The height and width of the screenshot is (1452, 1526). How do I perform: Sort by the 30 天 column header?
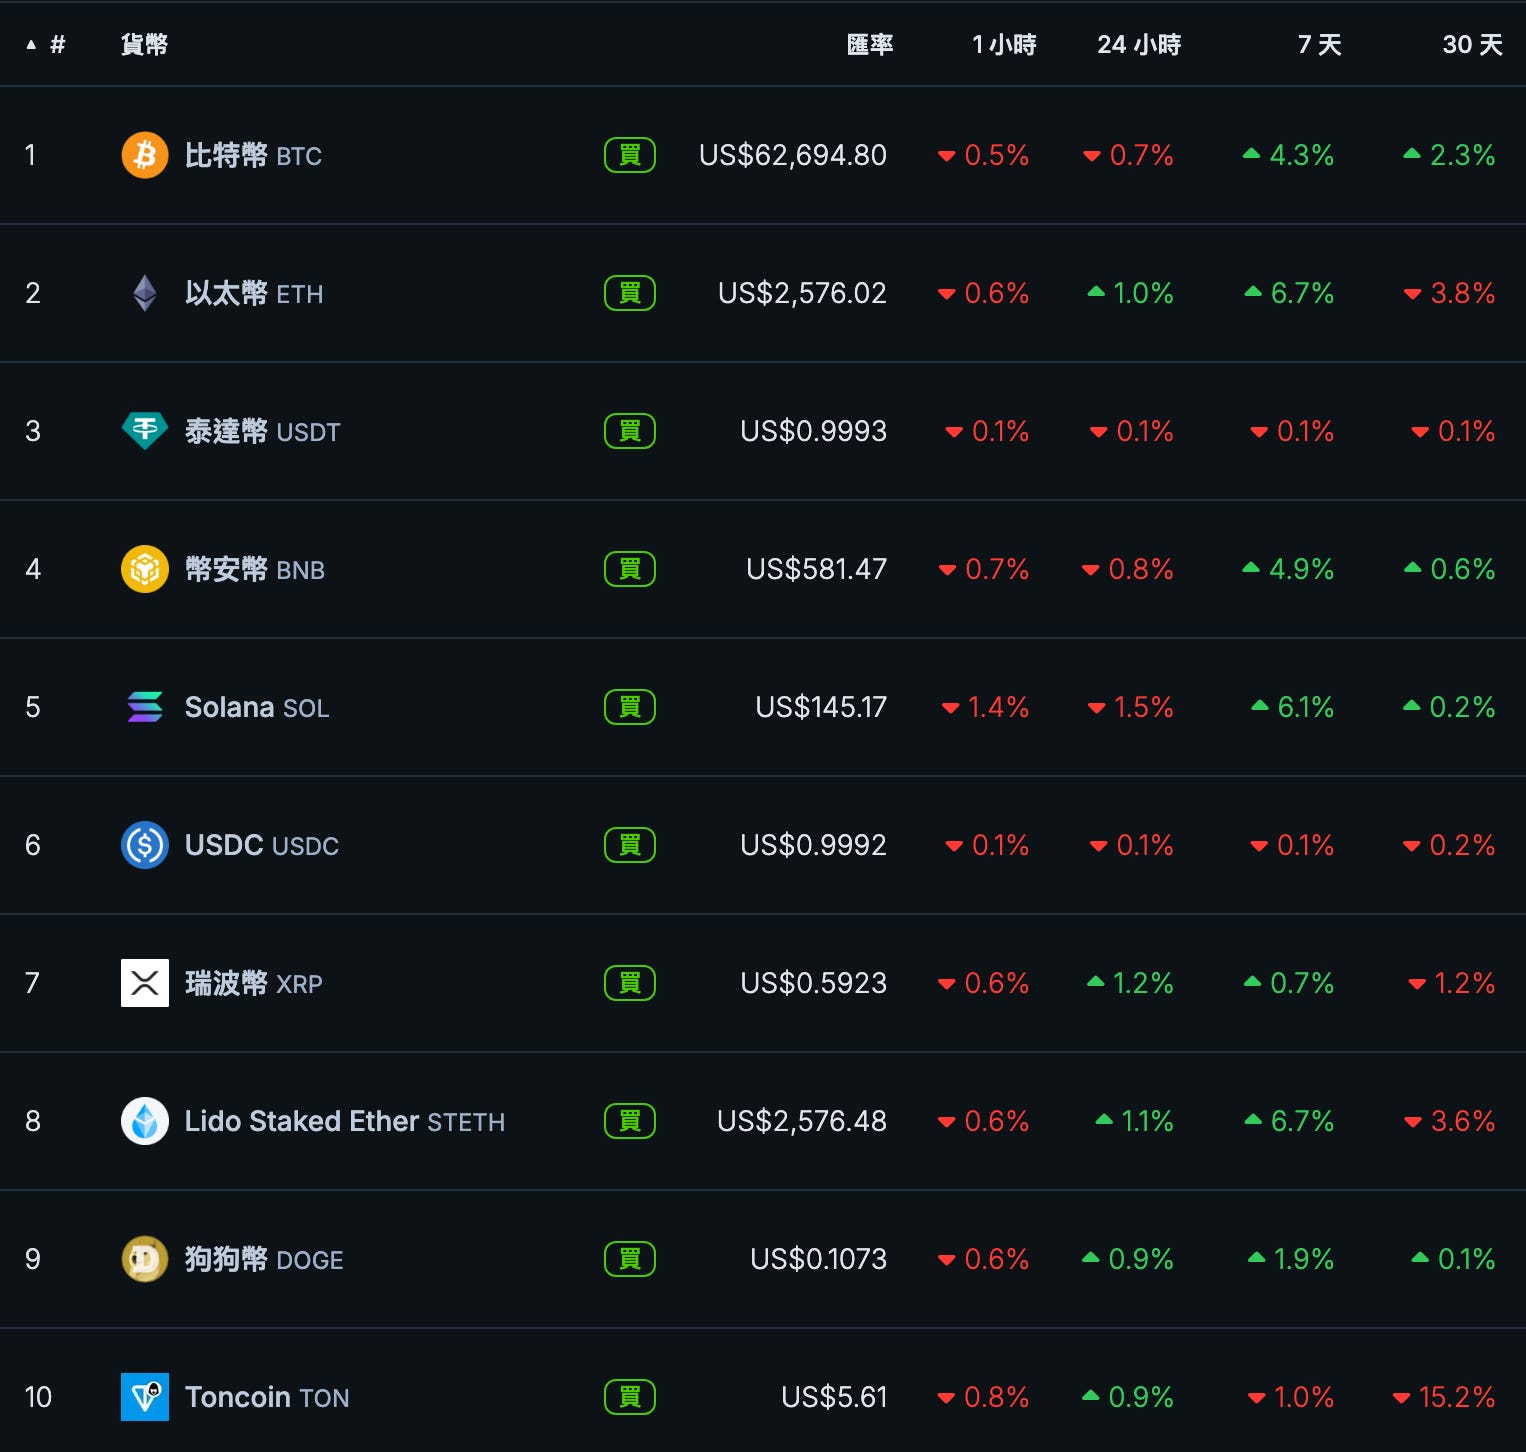tap(1472, 44)
